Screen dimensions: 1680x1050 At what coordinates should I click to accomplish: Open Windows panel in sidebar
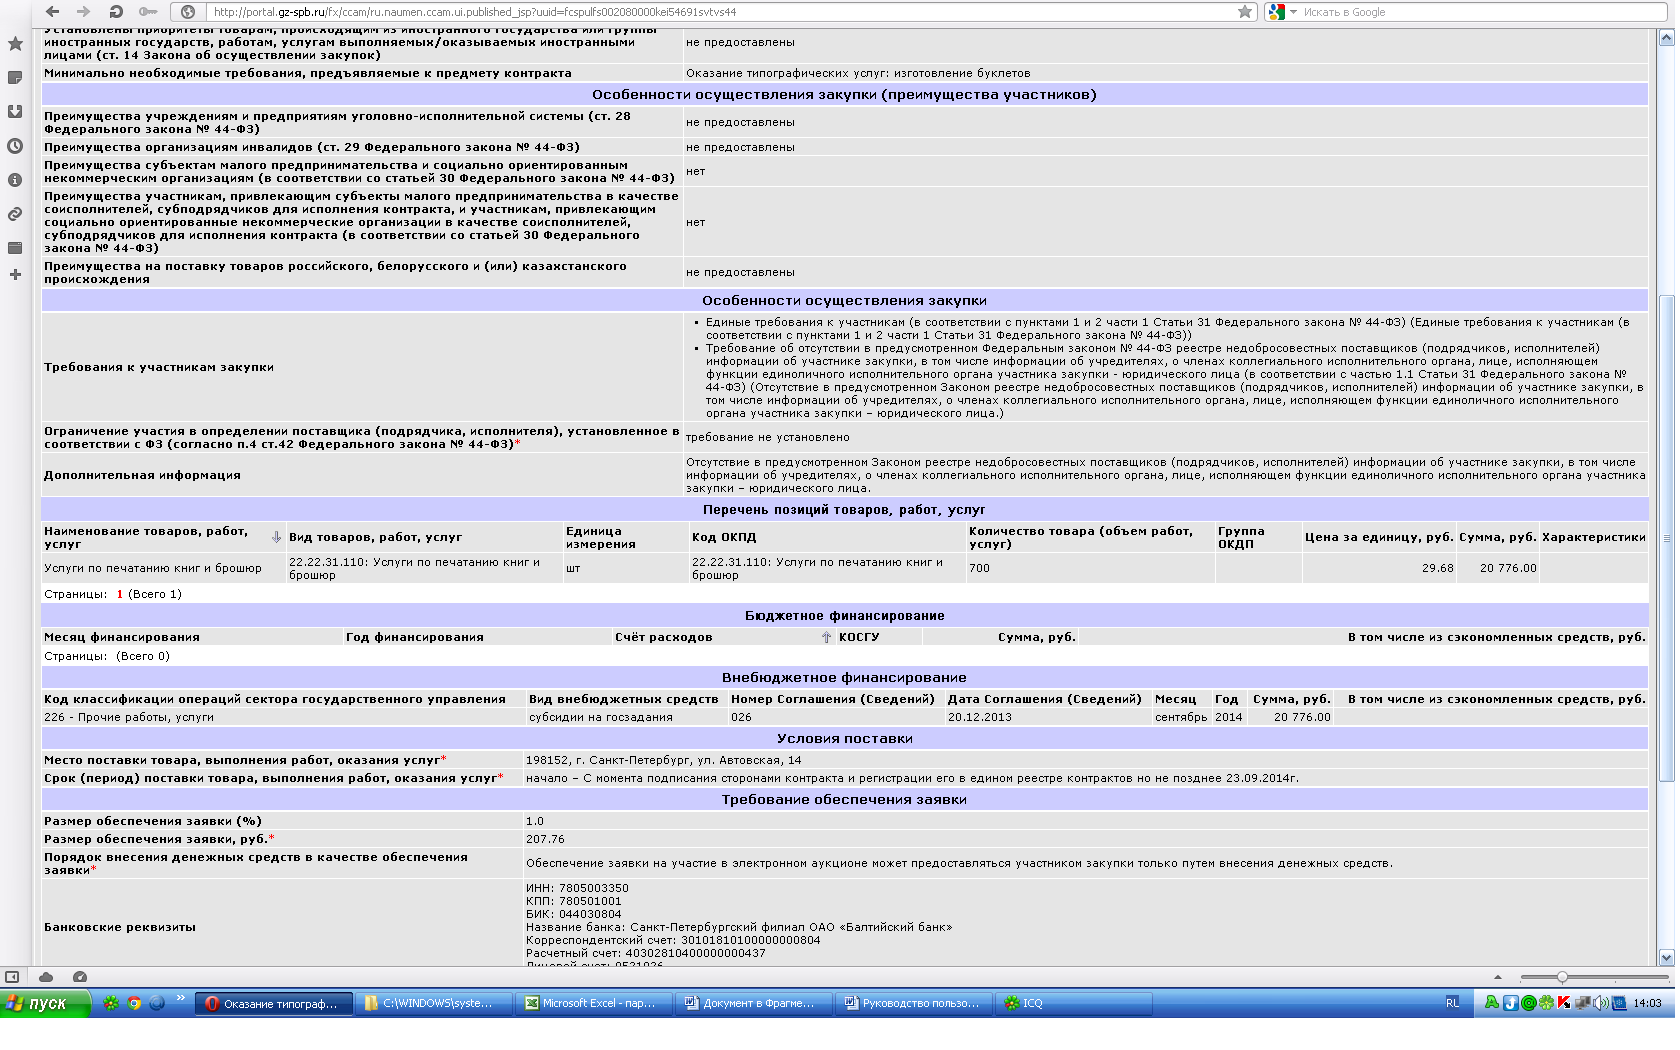(x=15, y=248)
